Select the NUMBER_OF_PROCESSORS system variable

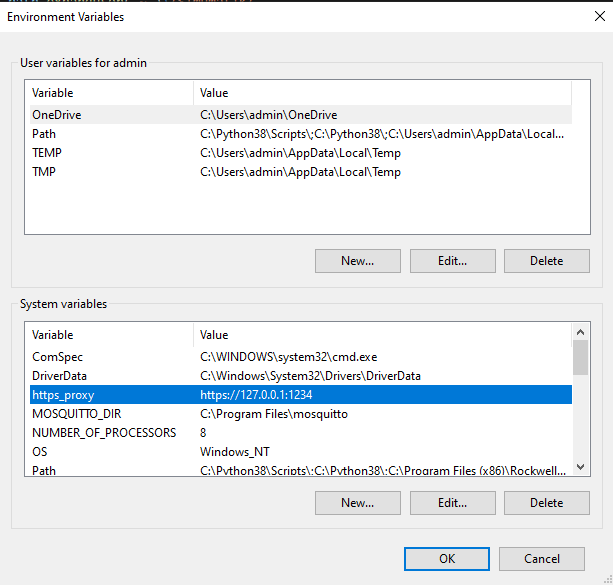coord(103,433)
